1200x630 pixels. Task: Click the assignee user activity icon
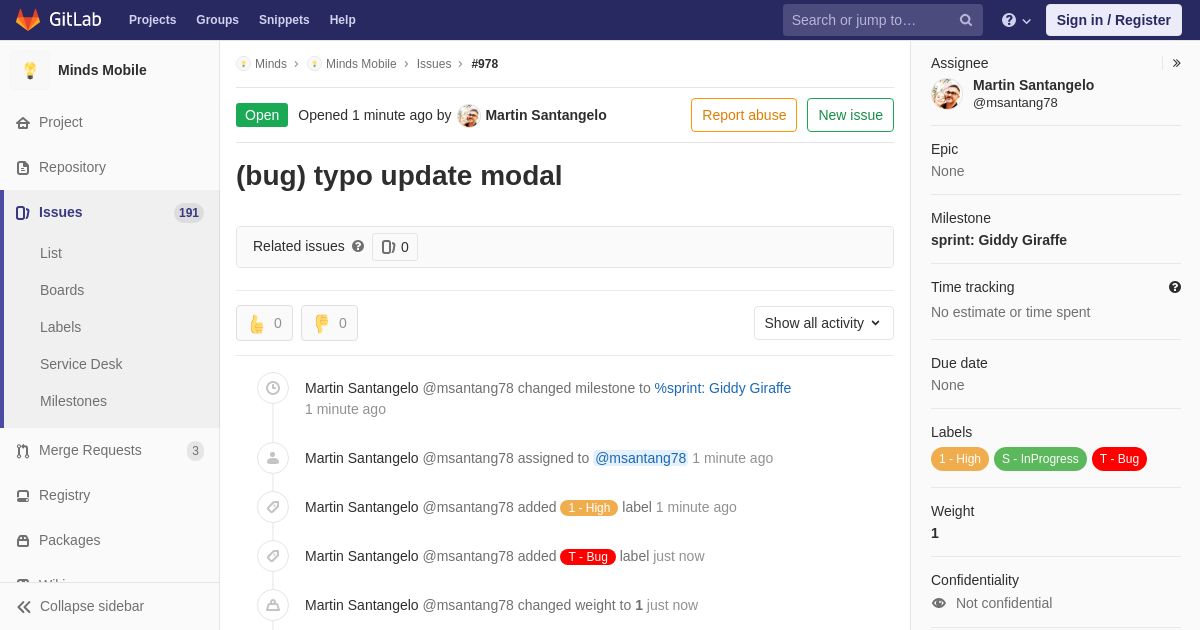pyautogui.click(x=273, y=458)
